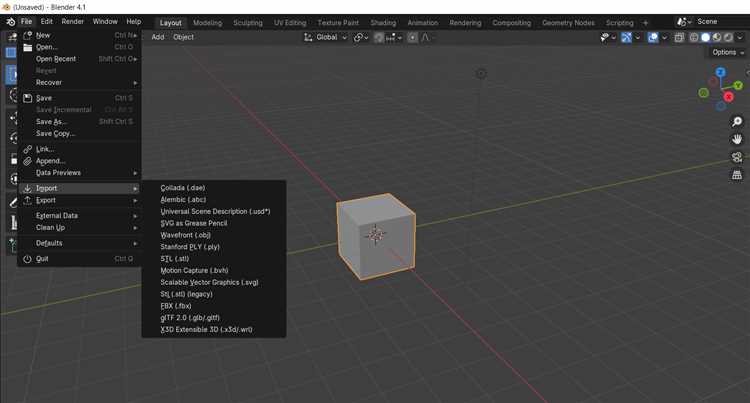Toggle show overlays button

pyautogui.click(x=652, y=37)
